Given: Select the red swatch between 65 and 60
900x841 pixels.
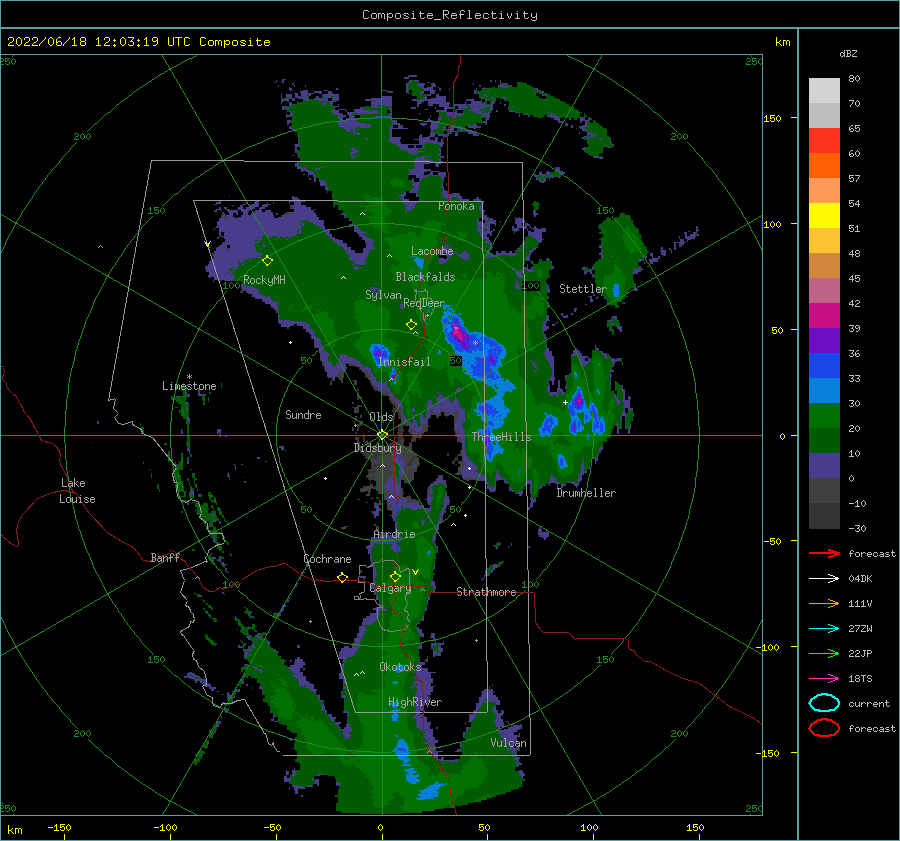Looking at the screenshot, I should [824, 141].
